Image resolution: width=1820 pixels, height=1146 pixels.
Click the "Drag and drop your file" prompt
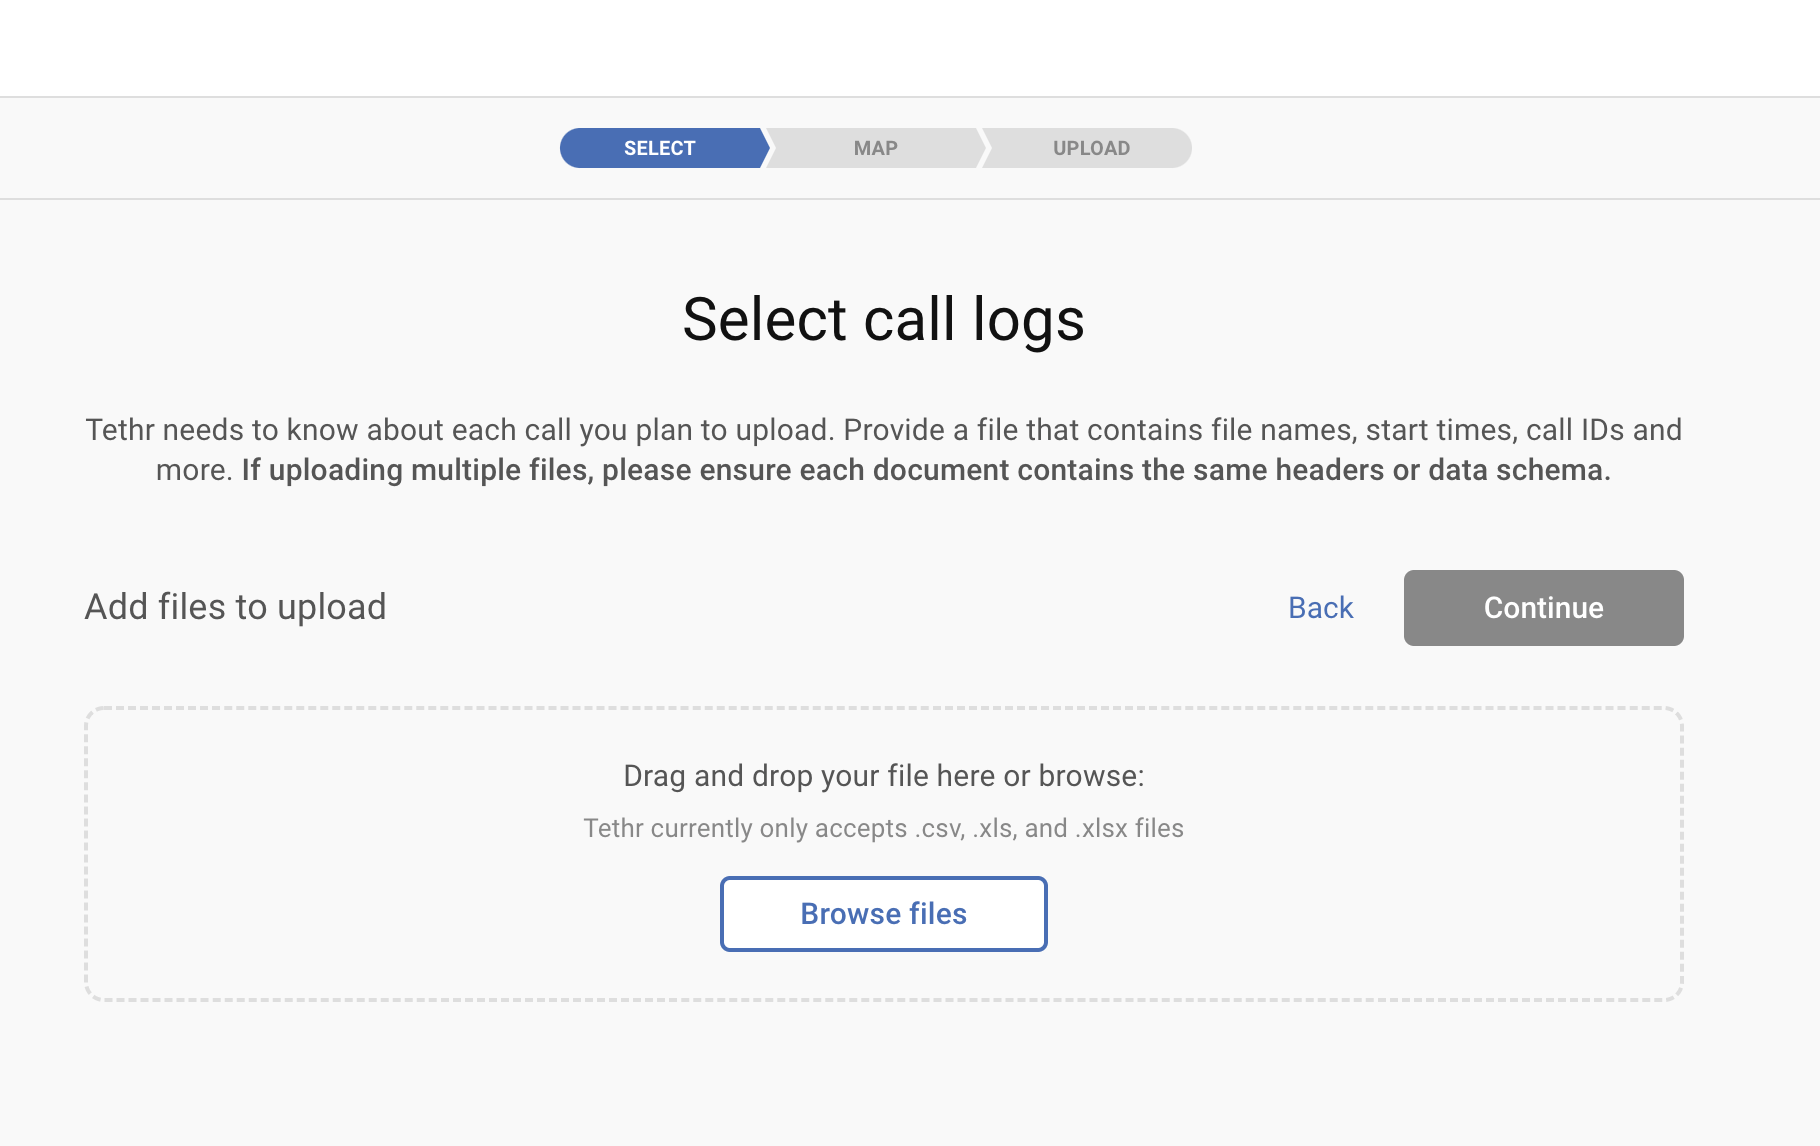click(883, 776)
